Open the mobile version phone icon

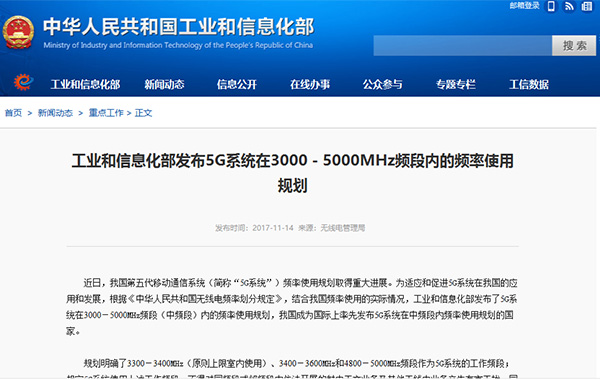pos(551,6)
